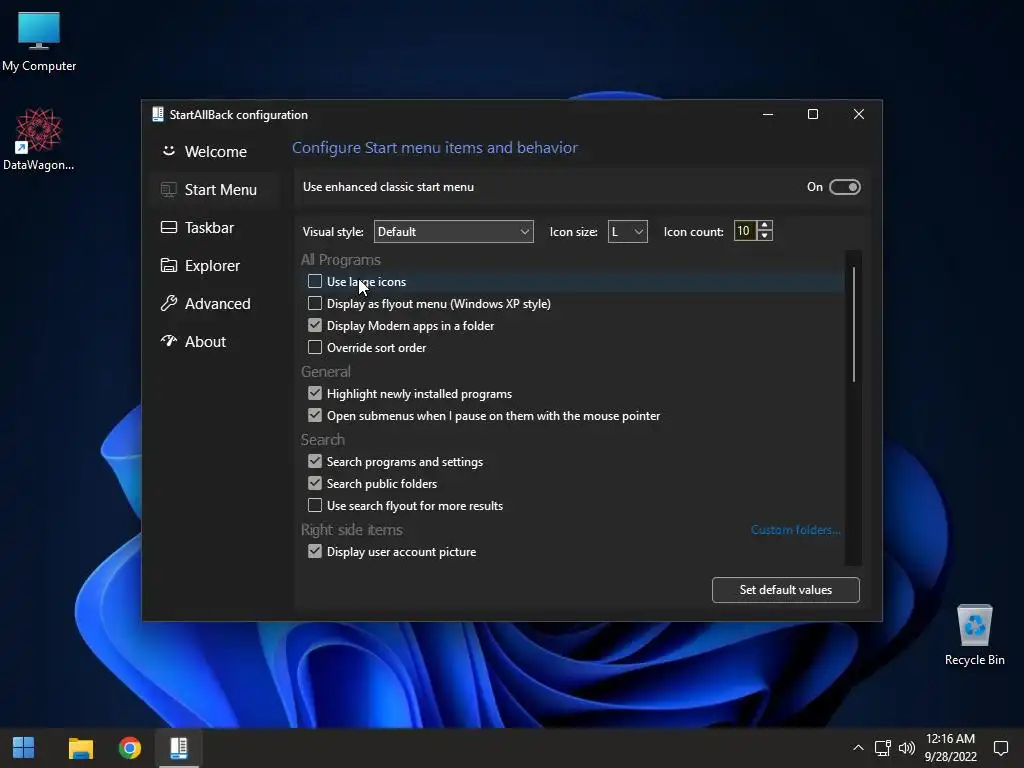1024x768 pixels.
Task: Uncheck Display Modern apps in a folder
Action: coord(315,325)
